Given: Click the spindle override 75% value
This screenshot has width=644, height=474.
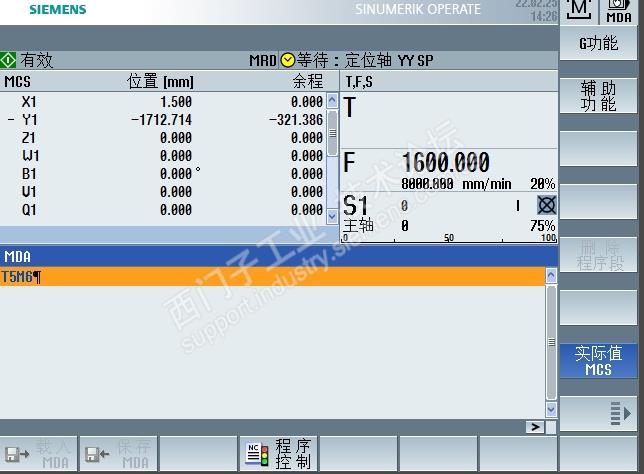Looking at the screenshot, I should pyautogui.click(x=543, y=225).
